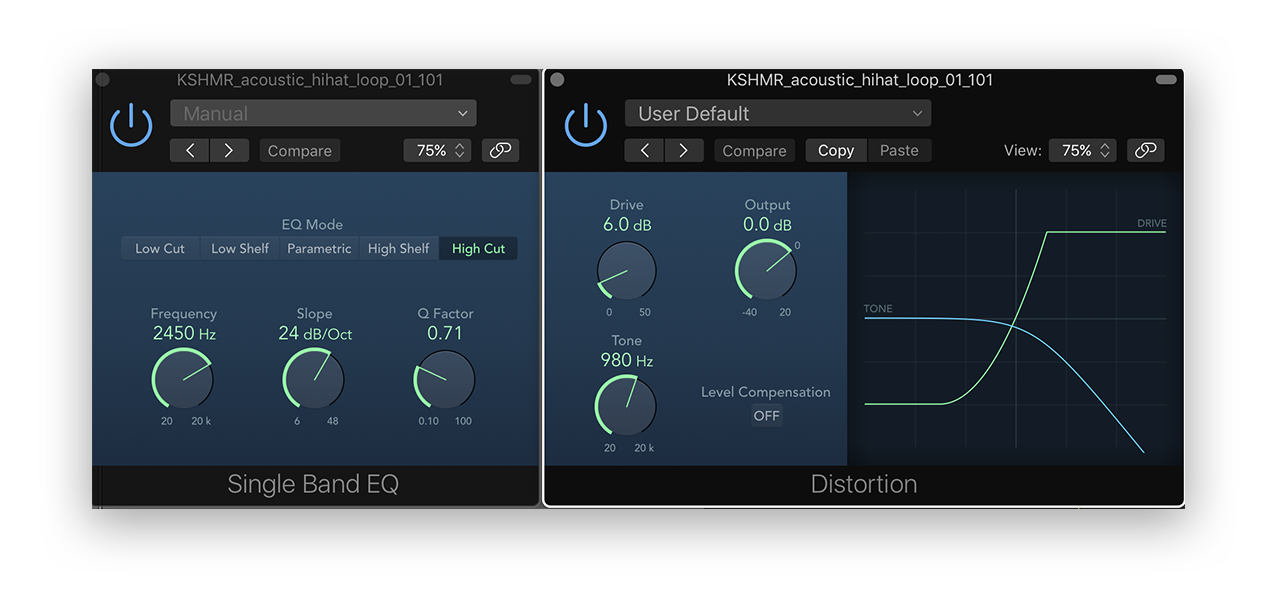Click the Q Factor knob

(x=445, y=379)
